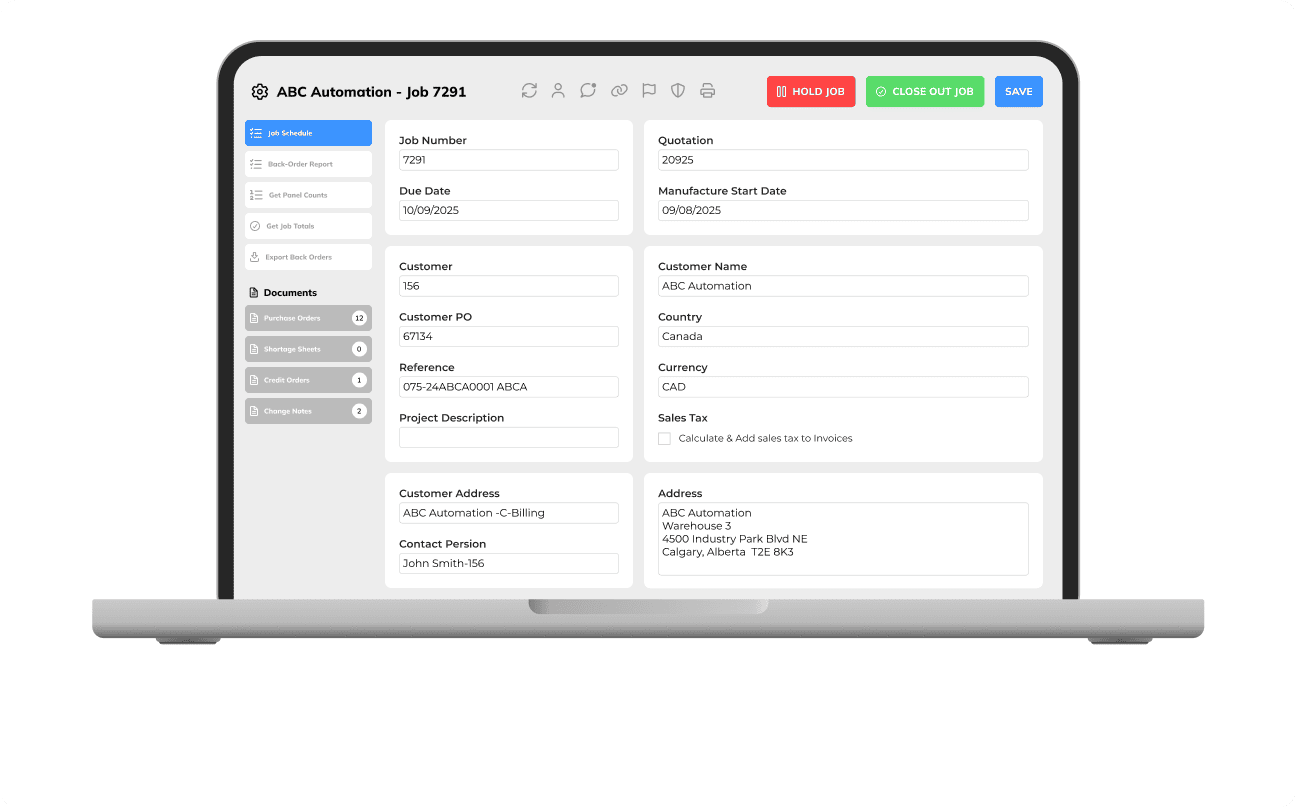Image resolution: width=1296 pixels, height=808 pixels.
Task: Click the Customer Name field ABC Automation
Action: click(843, 286)
